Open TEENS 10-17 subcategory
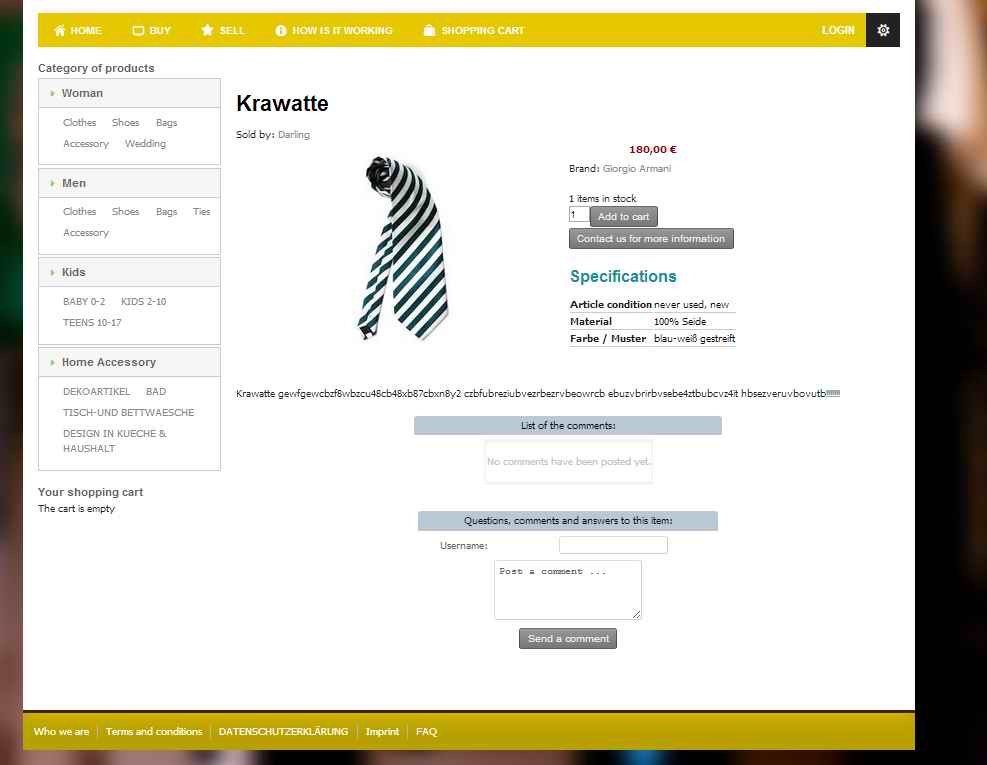 click(x=92, y=323)
